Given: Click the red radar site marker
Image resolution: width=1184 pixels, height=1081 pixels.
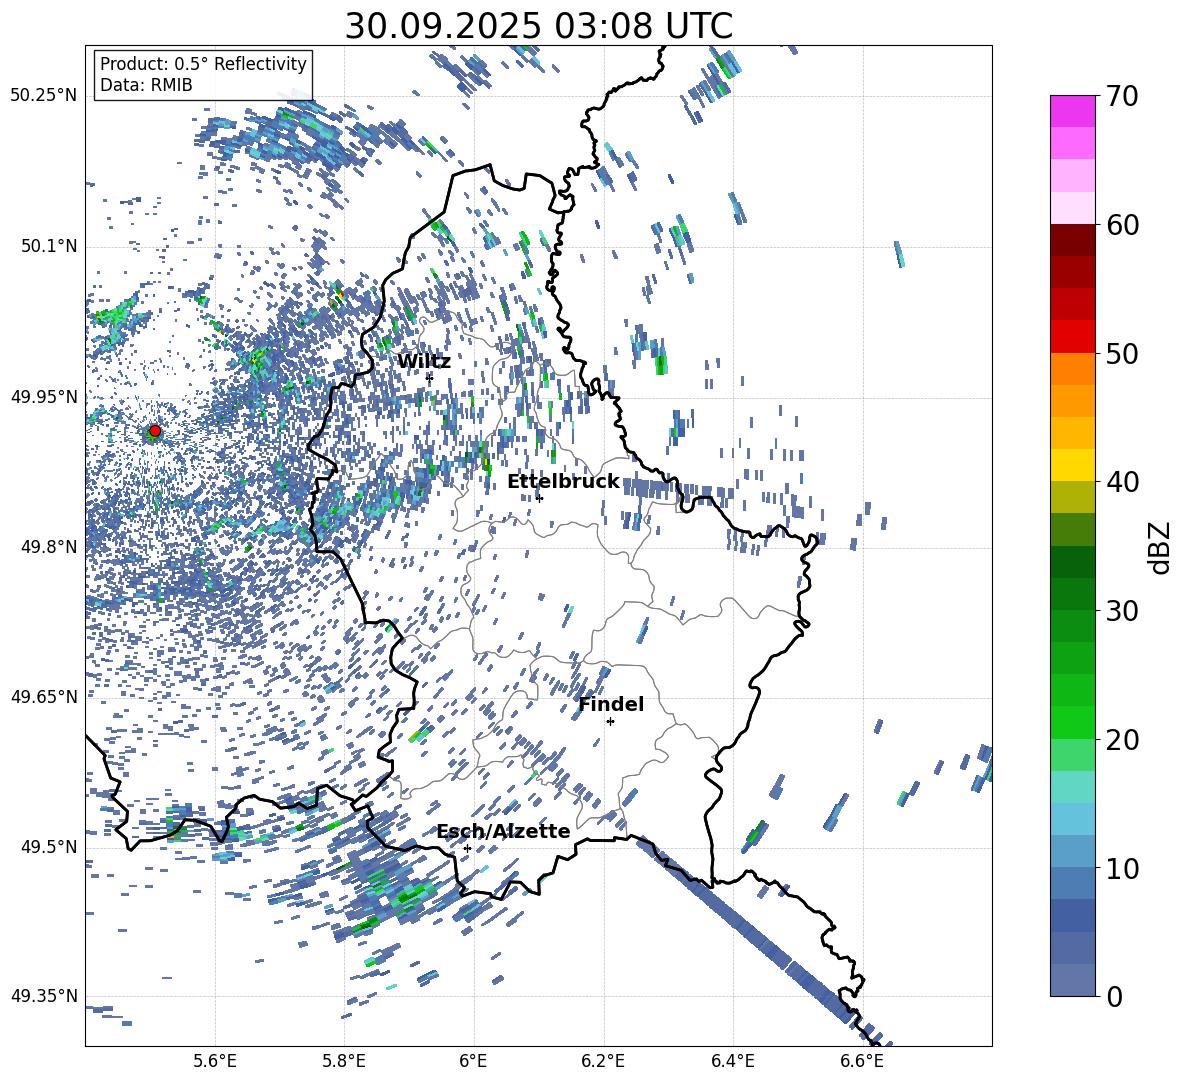Looking at the screenshot, I should (155, 431).
